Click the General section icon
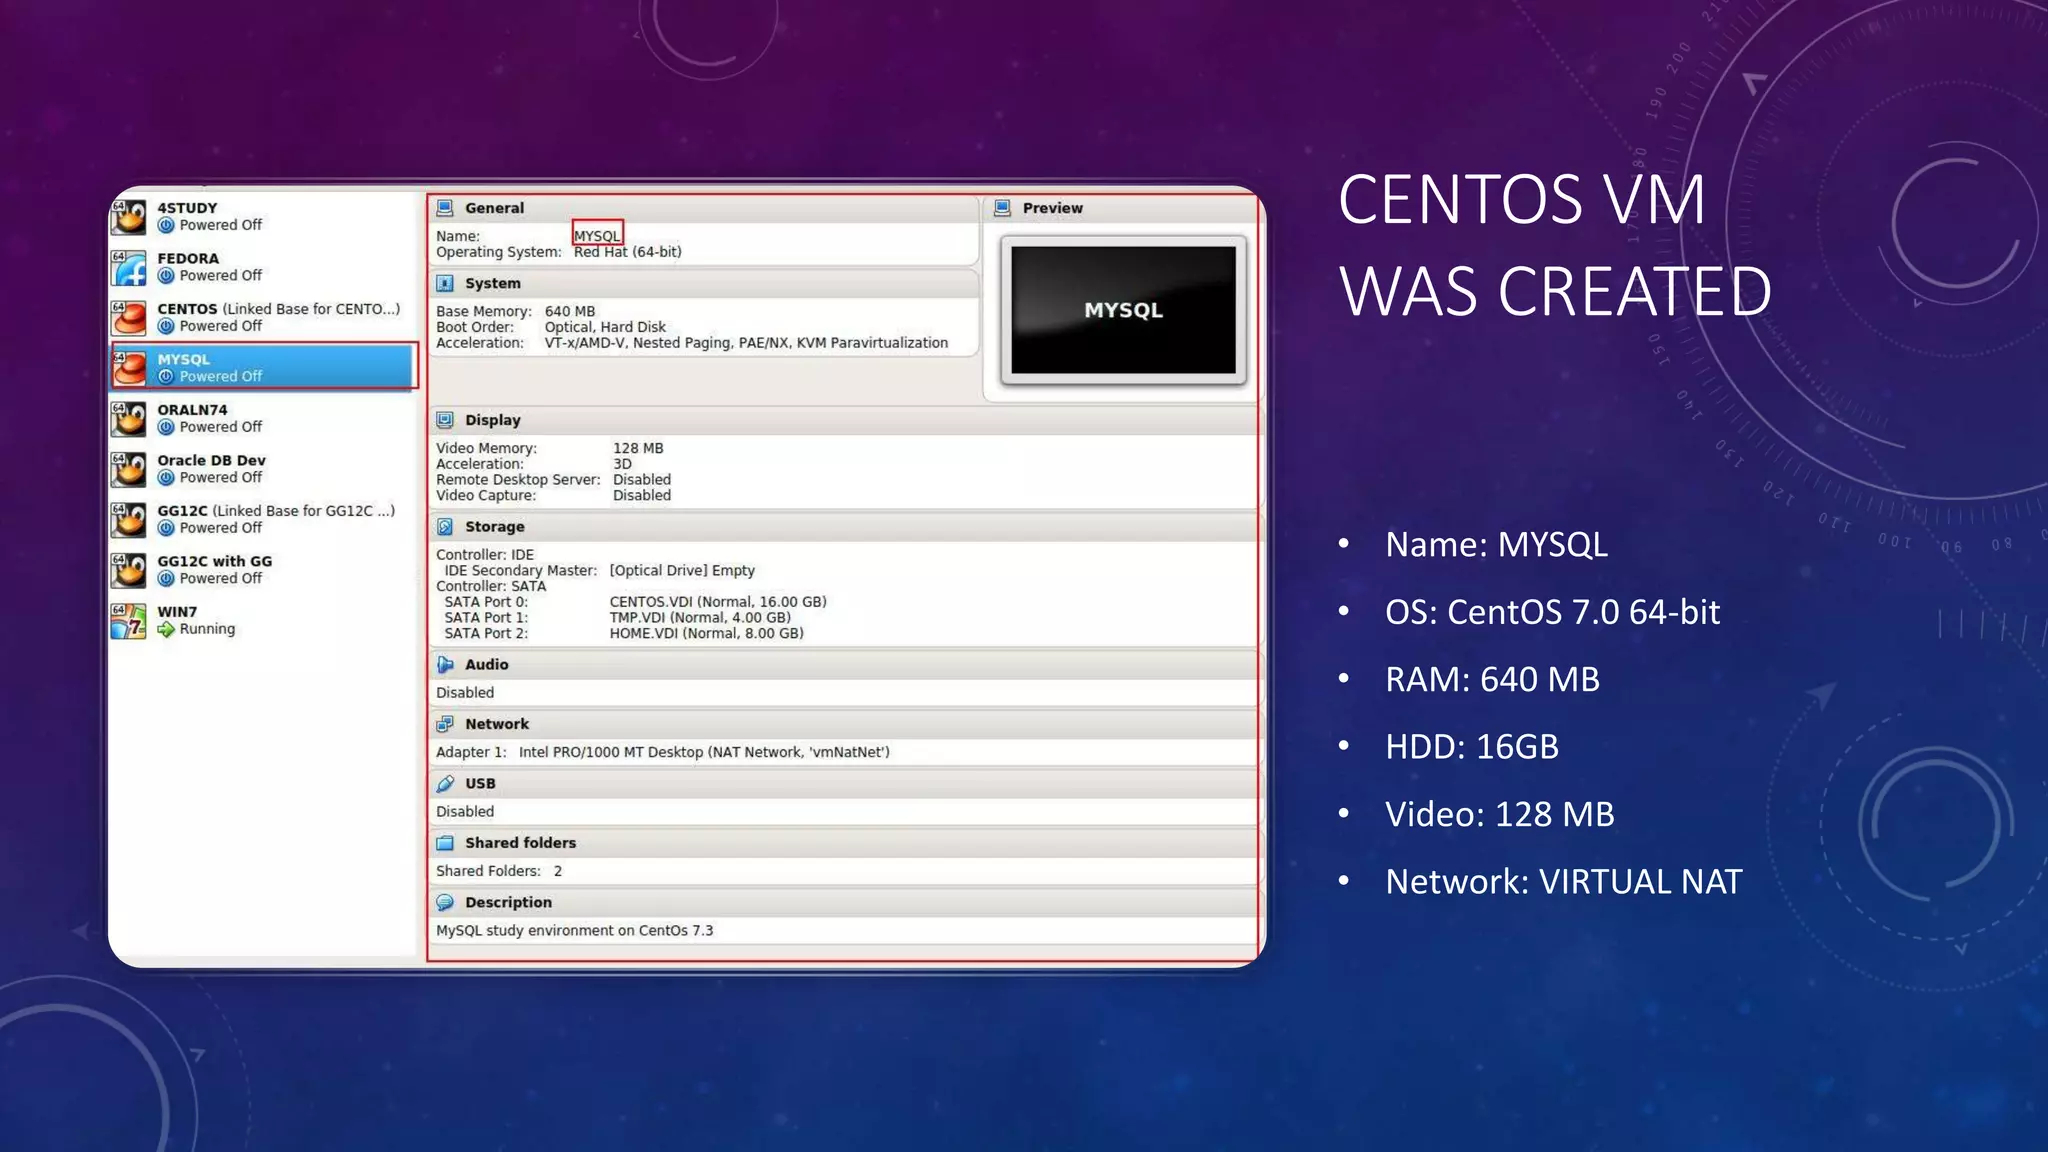The width and height of the screenshot is (2048, 1152). 445,208
